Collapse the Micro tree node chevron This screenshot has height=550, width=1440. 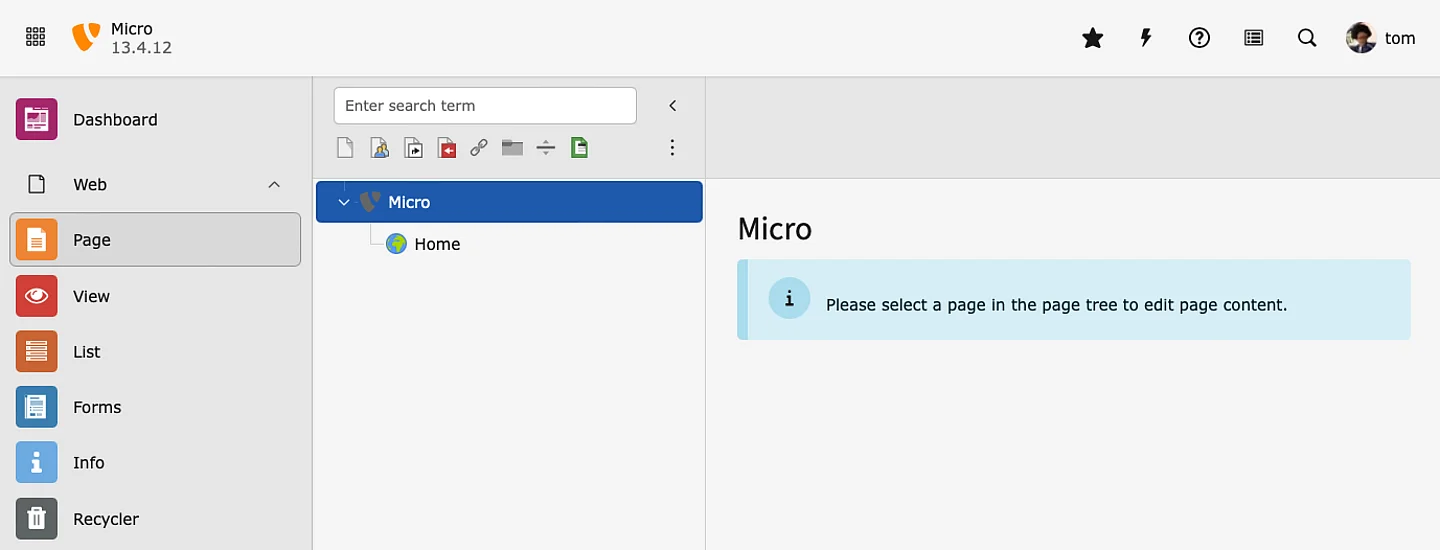(x=344, y=202)
